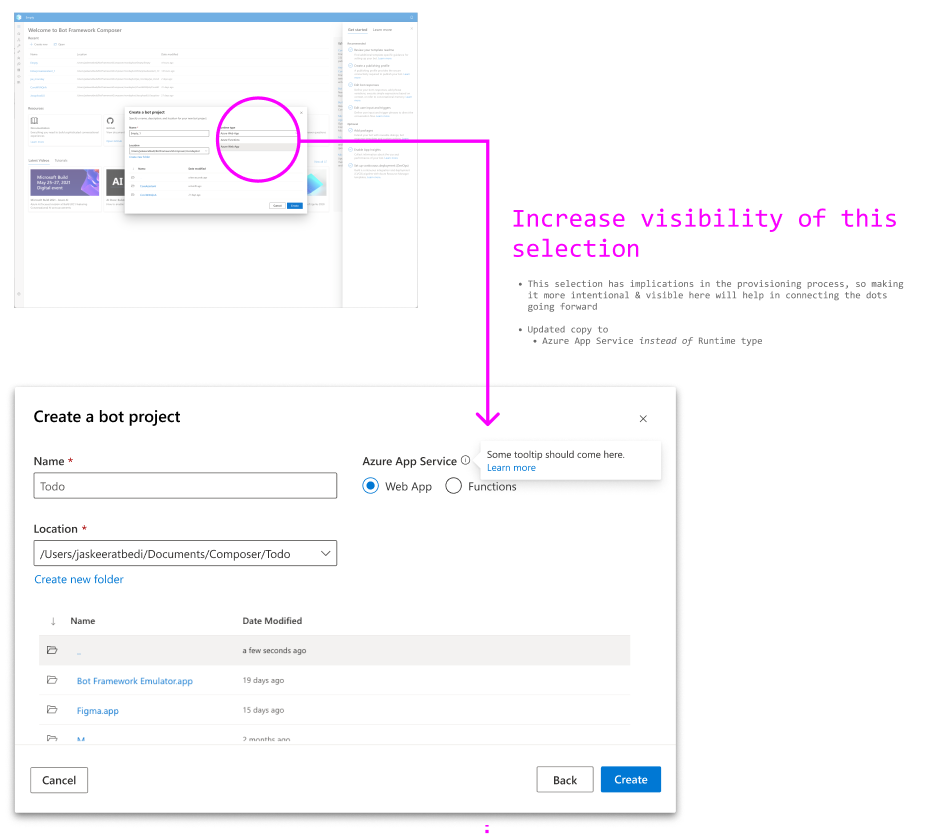Image resolution: width=934 pixels, height=834 pixels.
Task: Click the blue Create button in the small dialog
Action: (x=295, y=206)
